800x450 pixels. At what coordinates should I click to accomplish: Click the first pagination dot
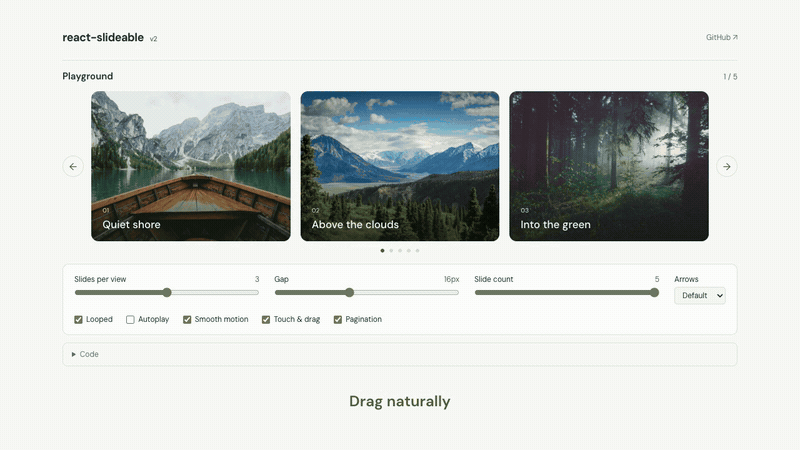click(x=383, y=251)
